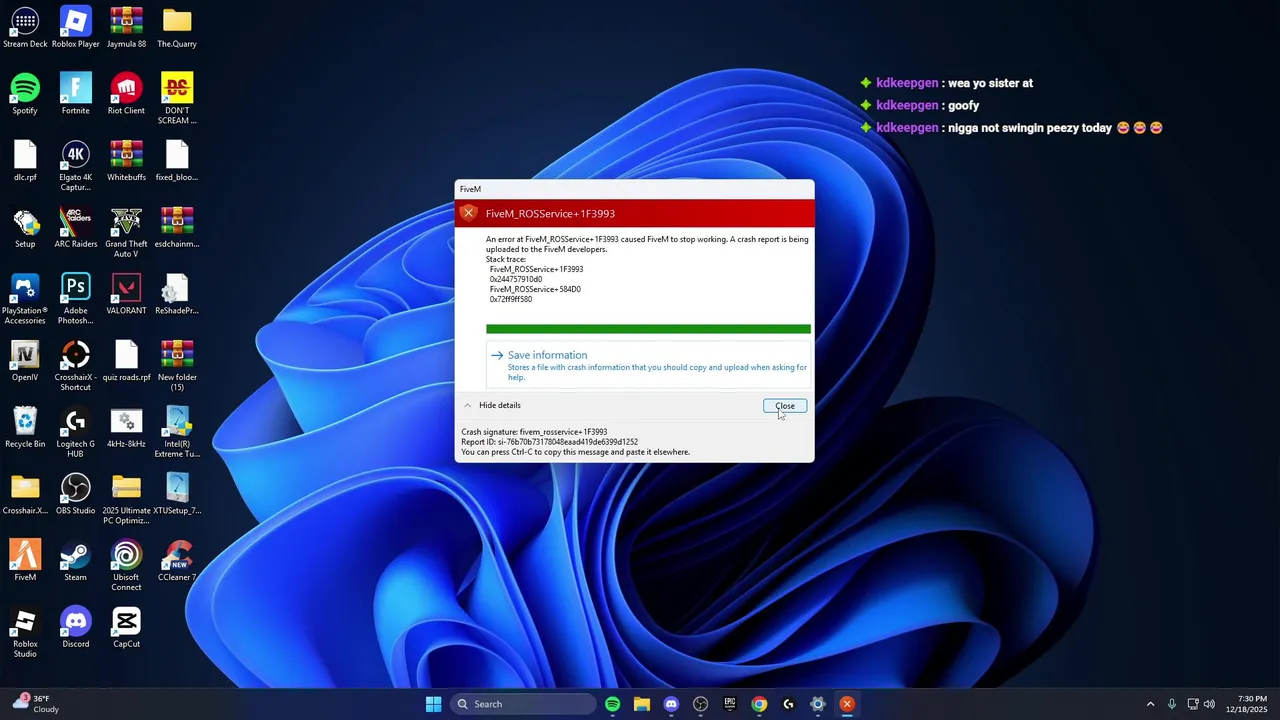This screenshot has height=720, width=1280.
Task: Collapse details with the Hide details chevron
Action: pyautogui.click(x=467, y=405)
